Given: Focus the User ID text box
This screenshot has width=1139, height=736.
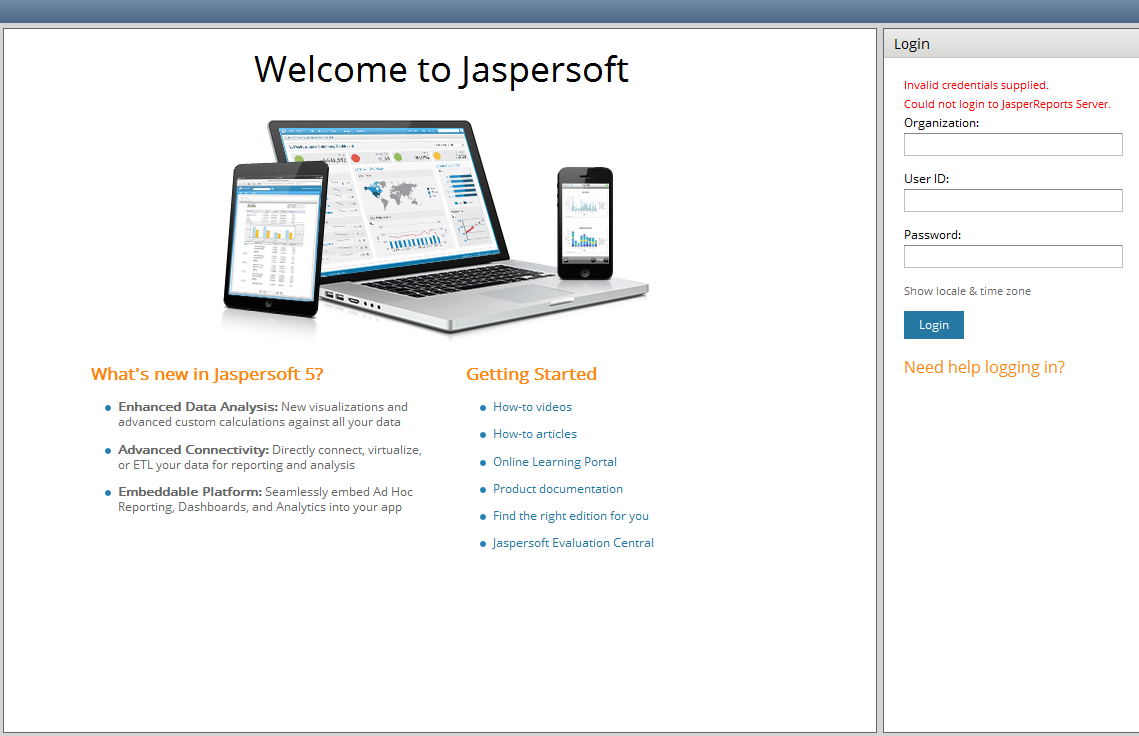Looking at the screenshot, I should (1013, 201).
